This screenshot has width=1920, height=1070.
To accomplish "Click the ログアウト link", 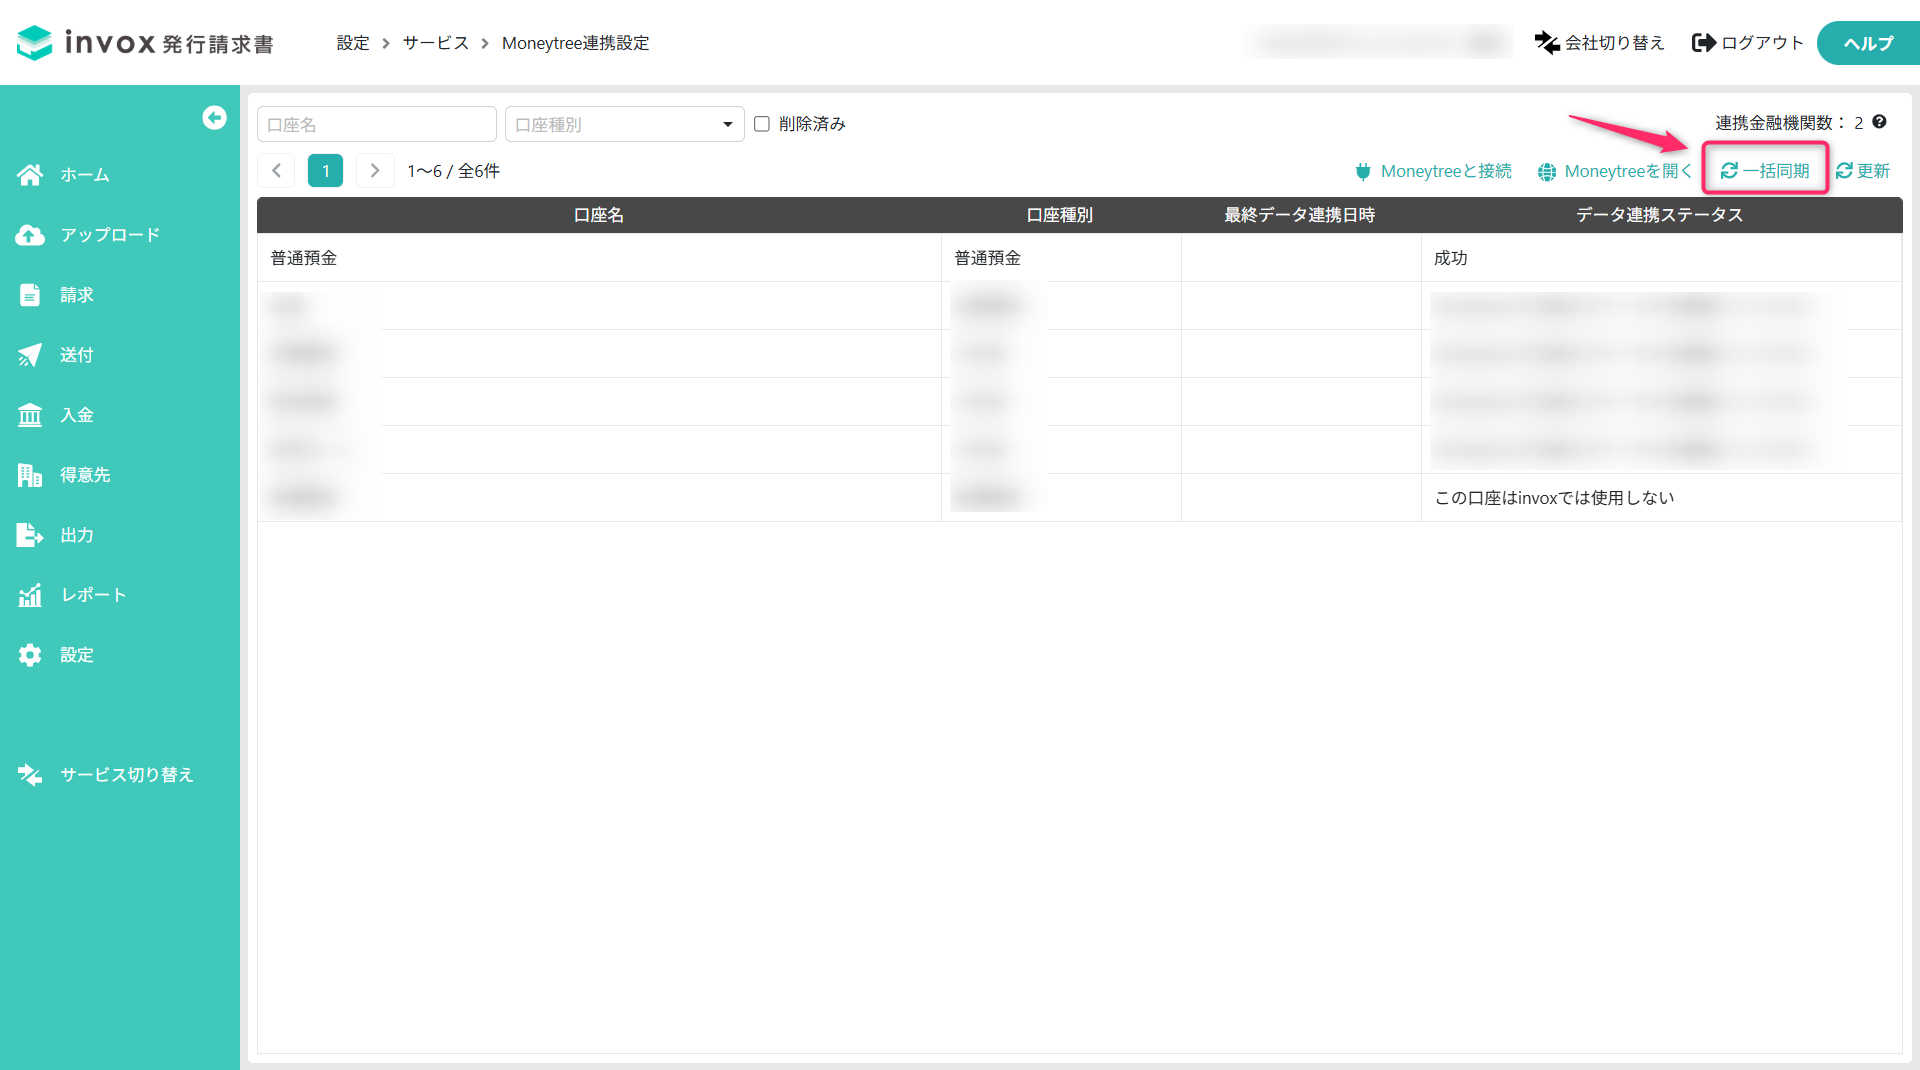I will click(x=1748, y=43).
